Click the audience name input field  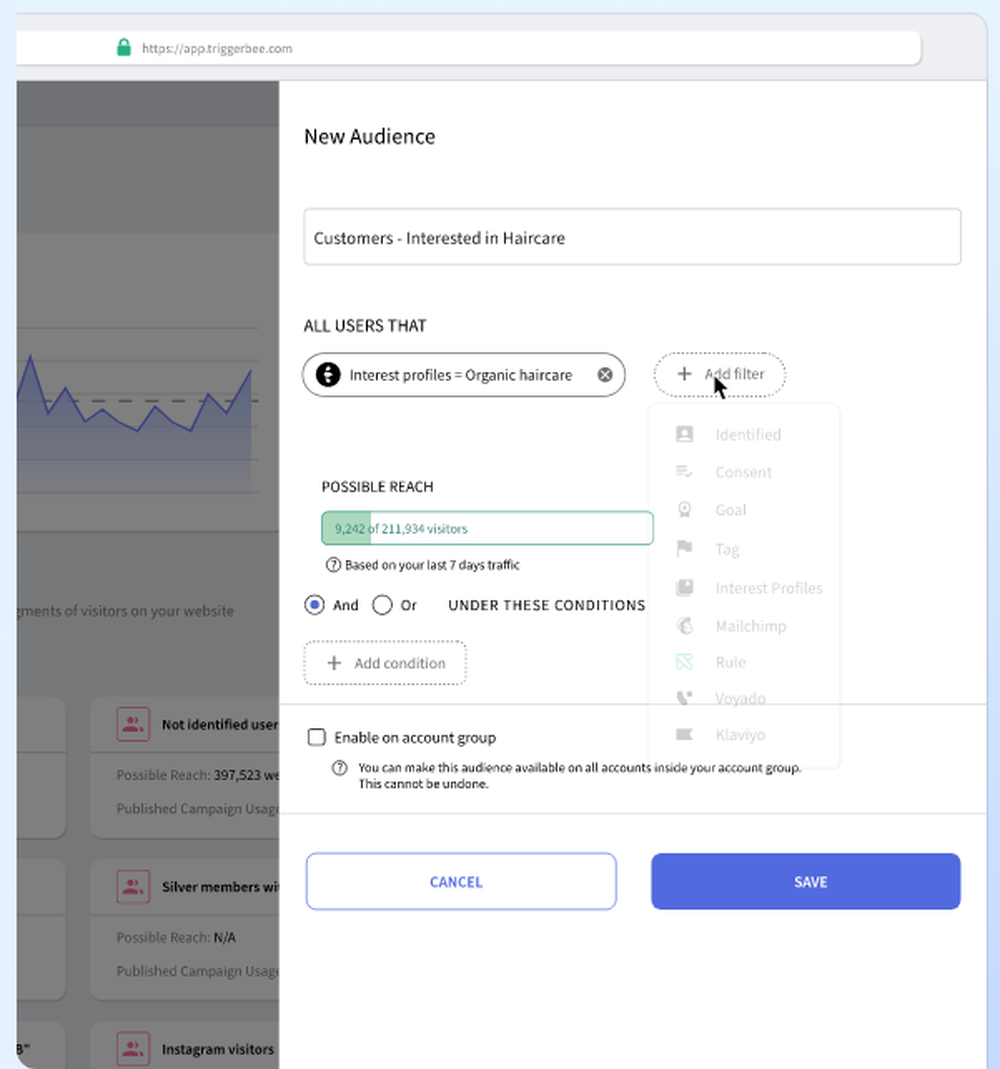point(632,237)
